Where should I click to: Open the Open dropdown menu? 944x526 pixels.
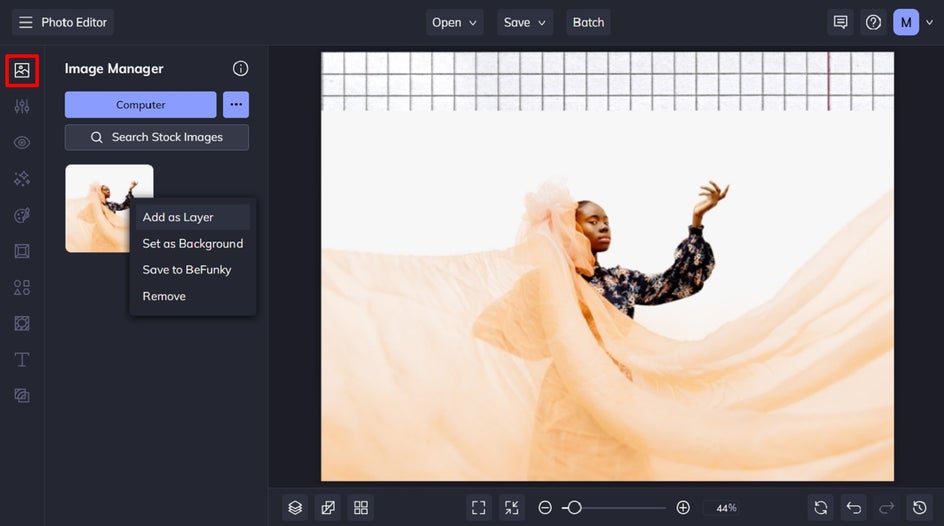coord(455,22)
